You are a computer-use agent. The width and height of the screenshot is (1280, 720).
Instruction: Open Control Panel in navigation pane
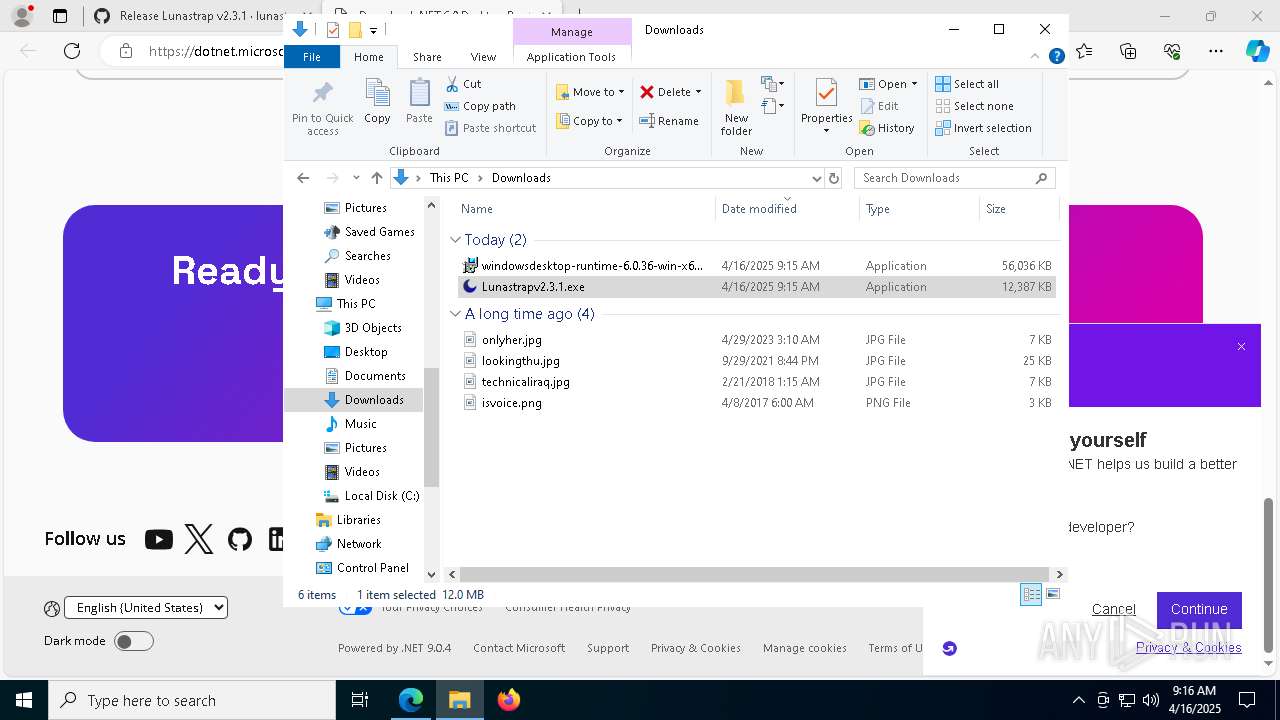click(x=363, y=568)
